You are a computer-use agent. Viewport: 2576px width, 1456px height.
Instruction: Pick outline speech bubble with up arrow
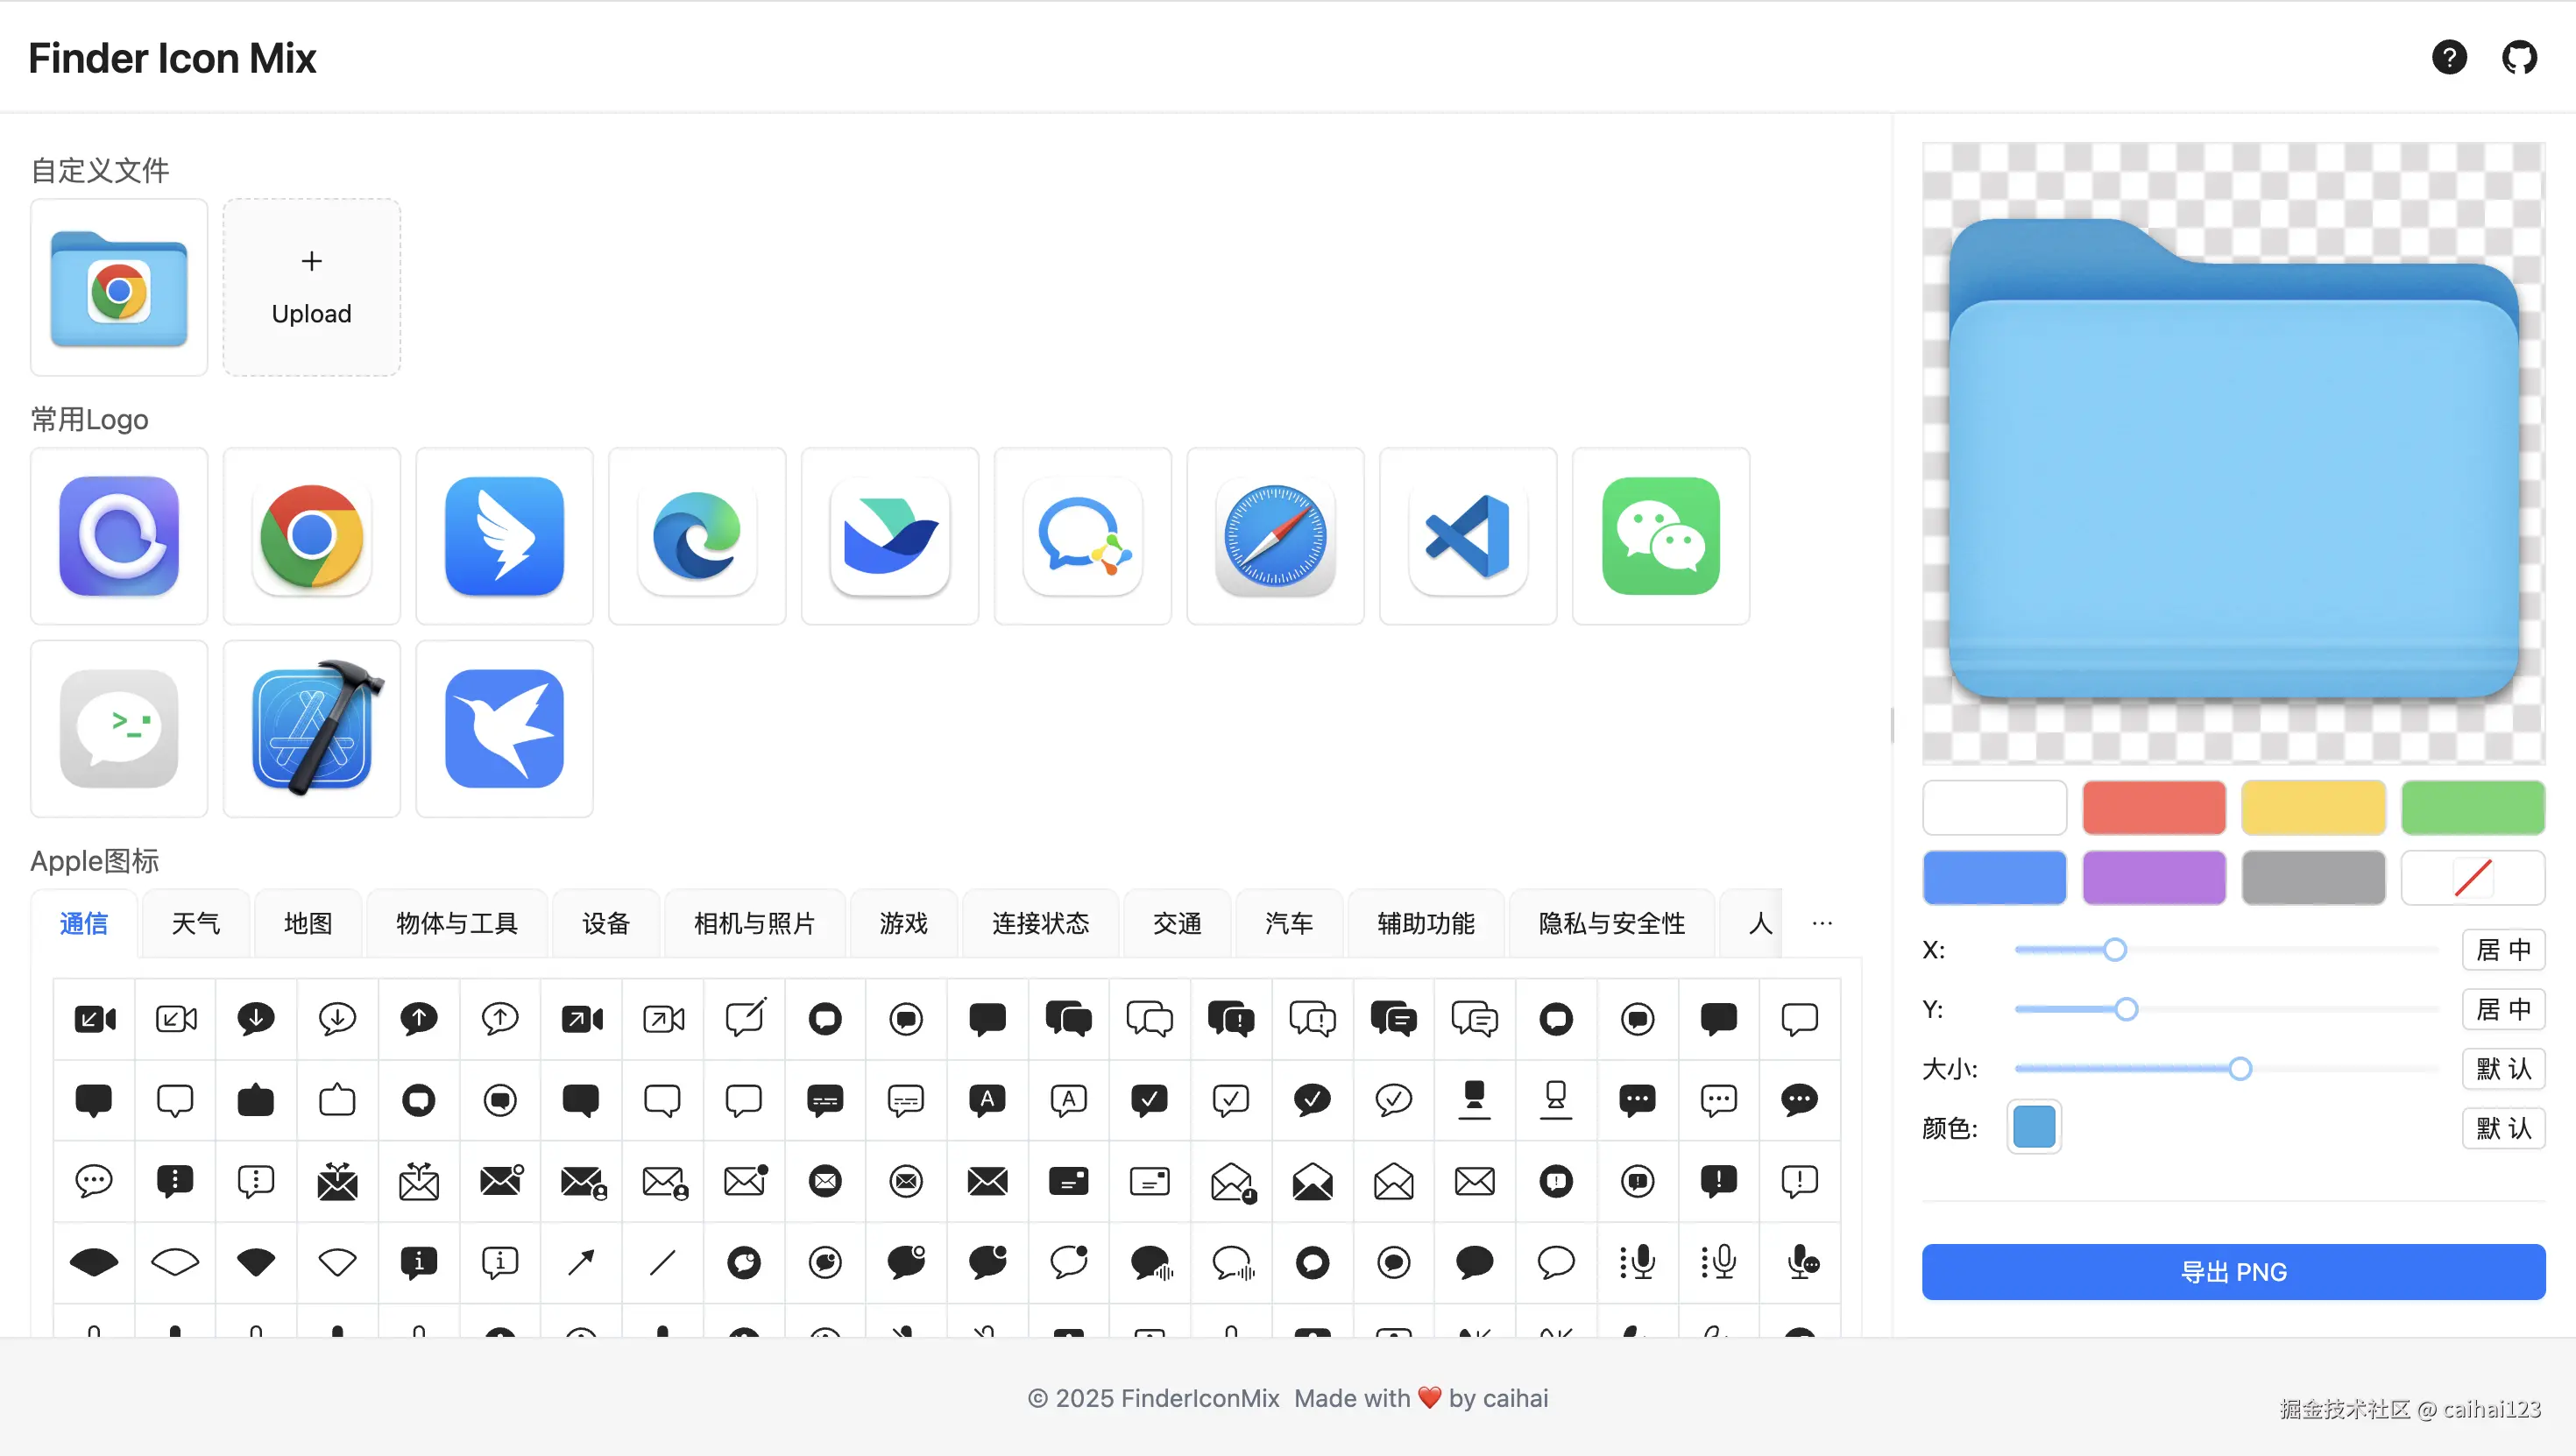coord(500,1019)
